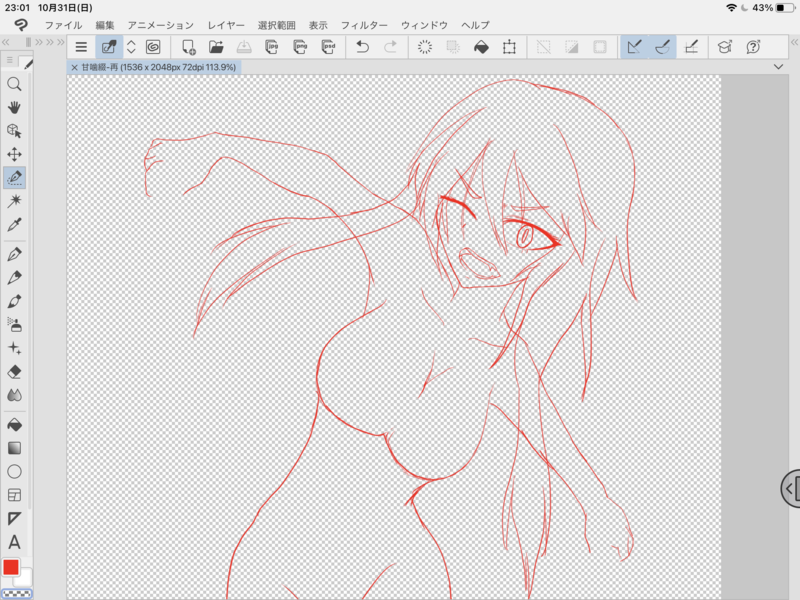800x600 pixels.
Task: Pick the Eyedropper tool
Action: point(14,226)
